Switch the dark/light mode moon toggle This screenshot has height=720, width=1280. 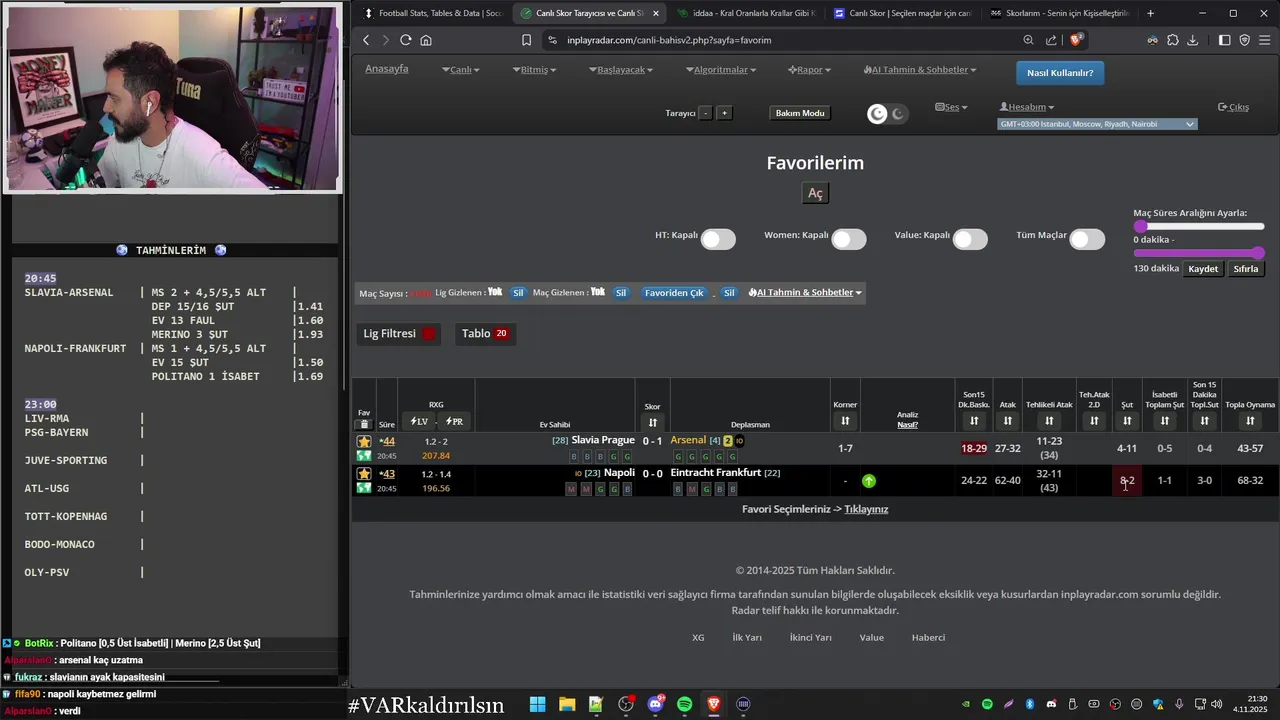tap(887, 114)
